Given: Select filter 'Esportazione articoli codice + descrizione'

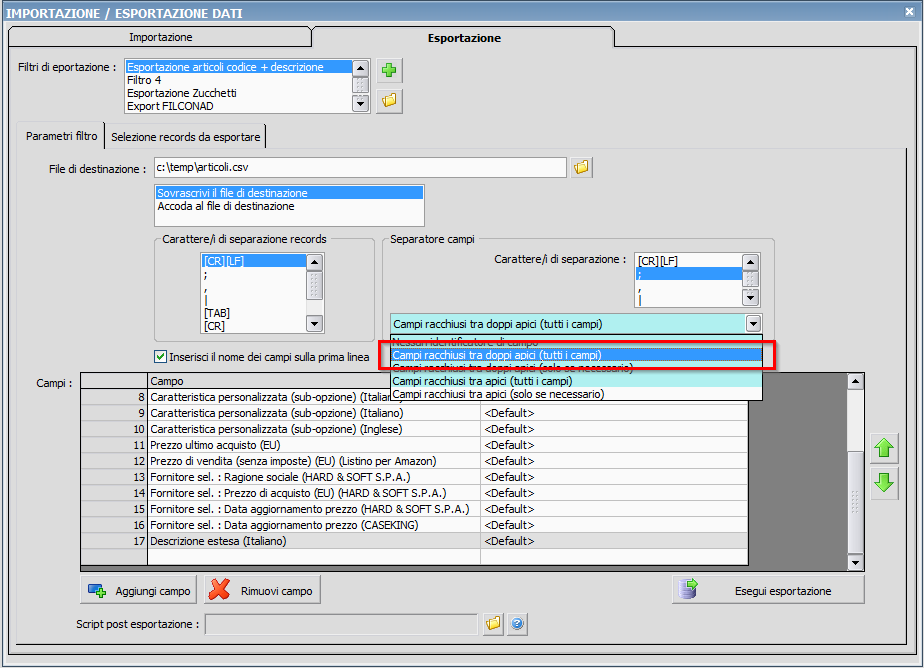Looking at the screenshot, I should pyautogui.click(x=238, y=67).
